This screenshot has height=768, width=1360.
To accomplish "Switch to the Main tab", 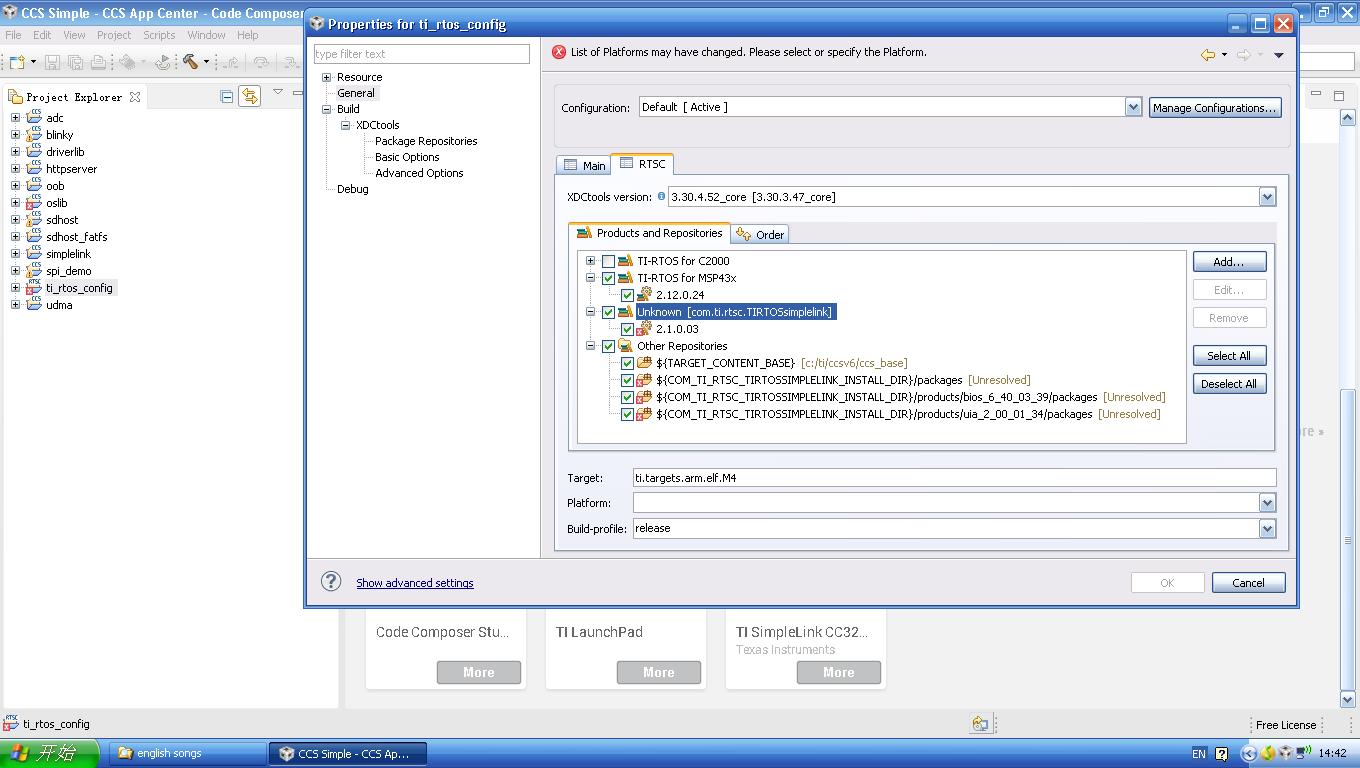I will tap(584, 165).
